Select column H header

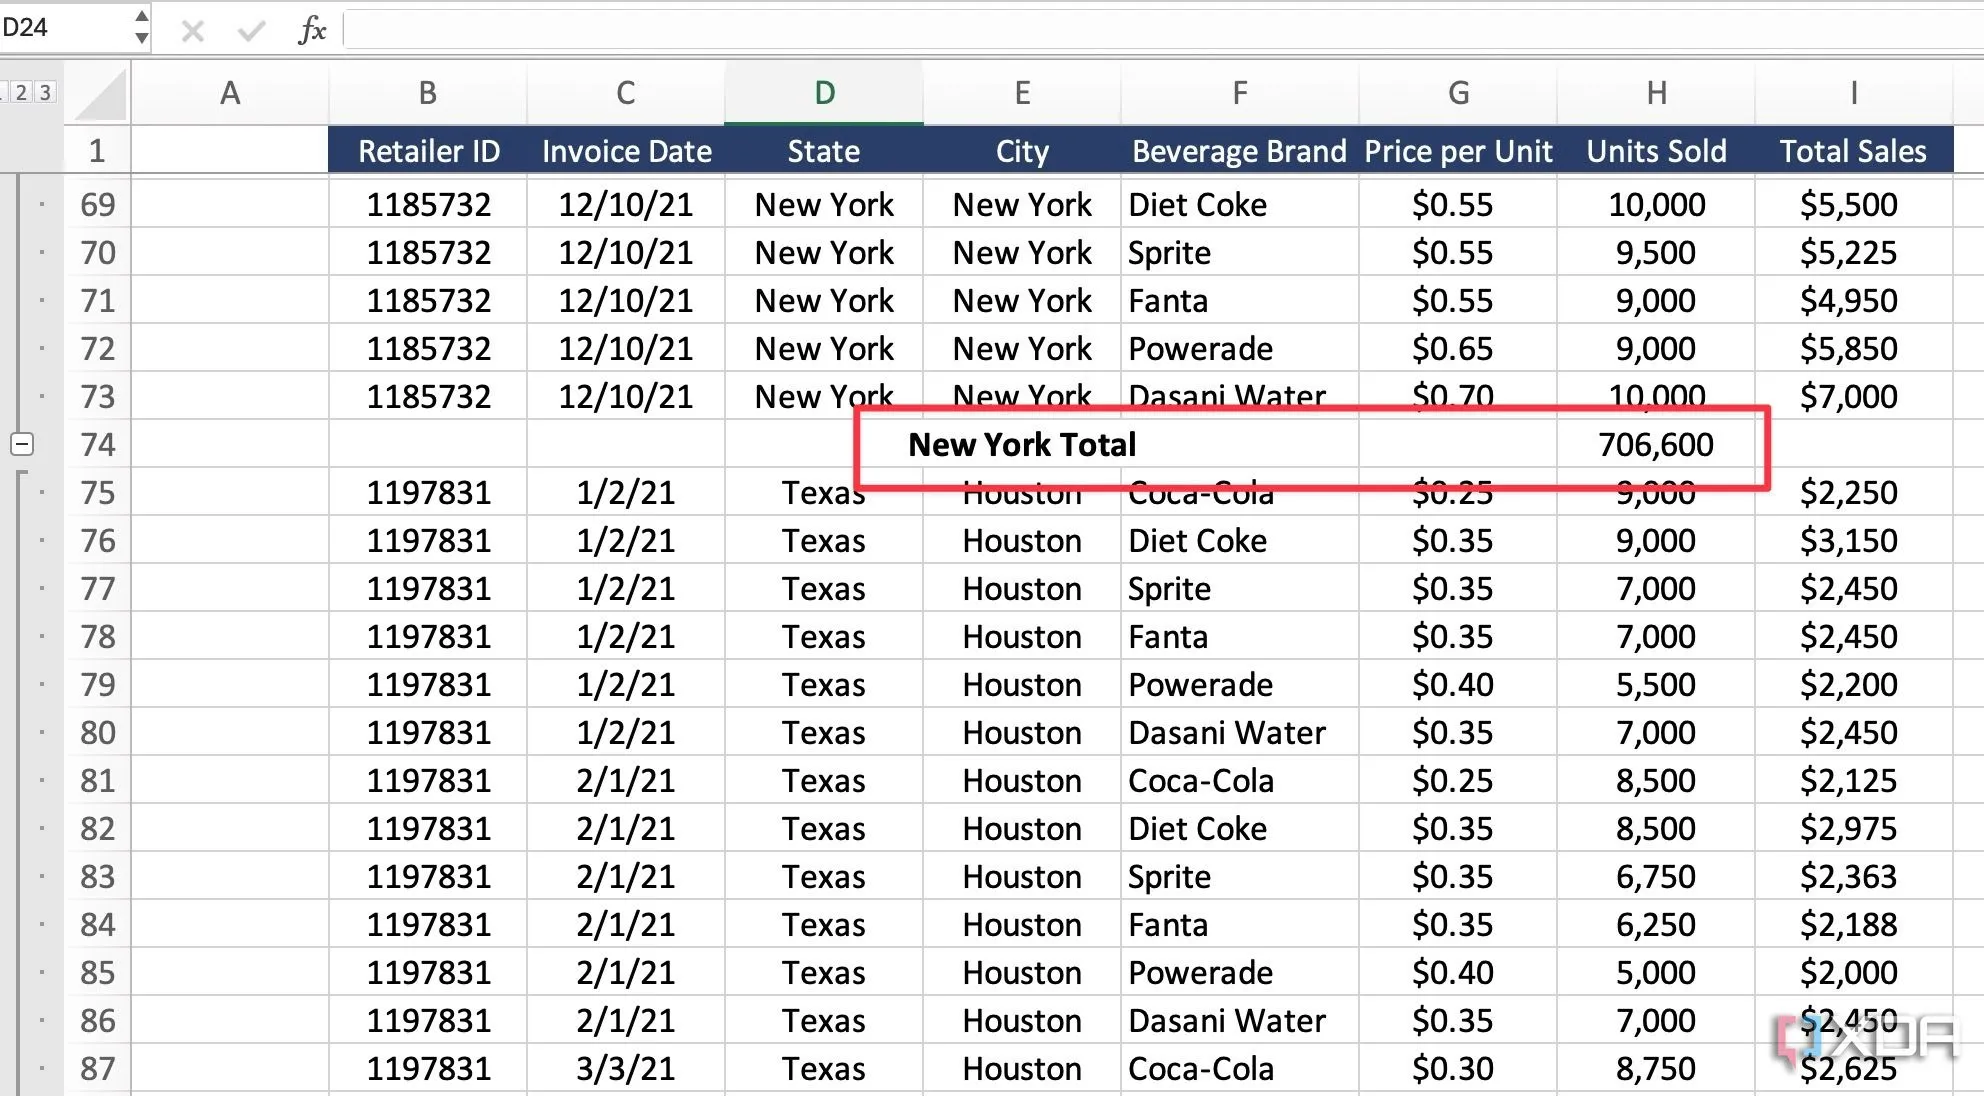[x=1656, y=93]
